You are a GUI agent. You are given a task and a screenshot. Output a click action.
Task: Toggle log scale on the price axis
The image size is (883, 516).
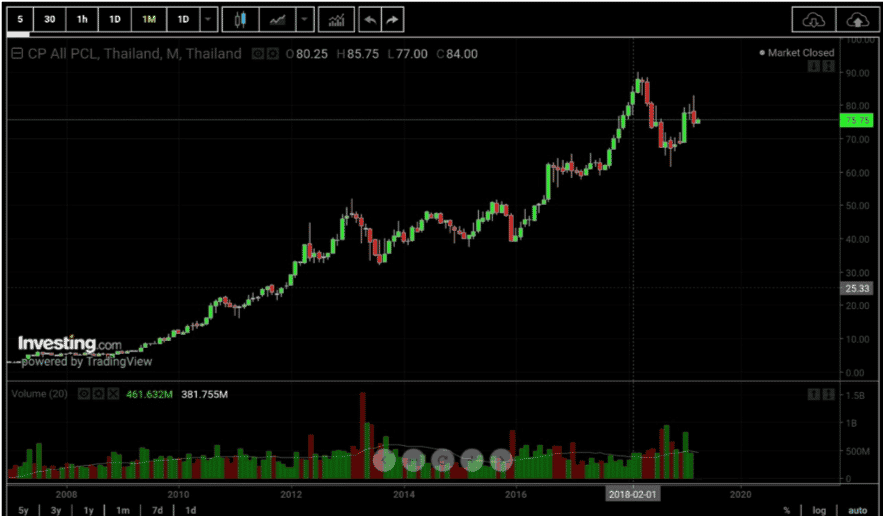(x=819, y=510)
